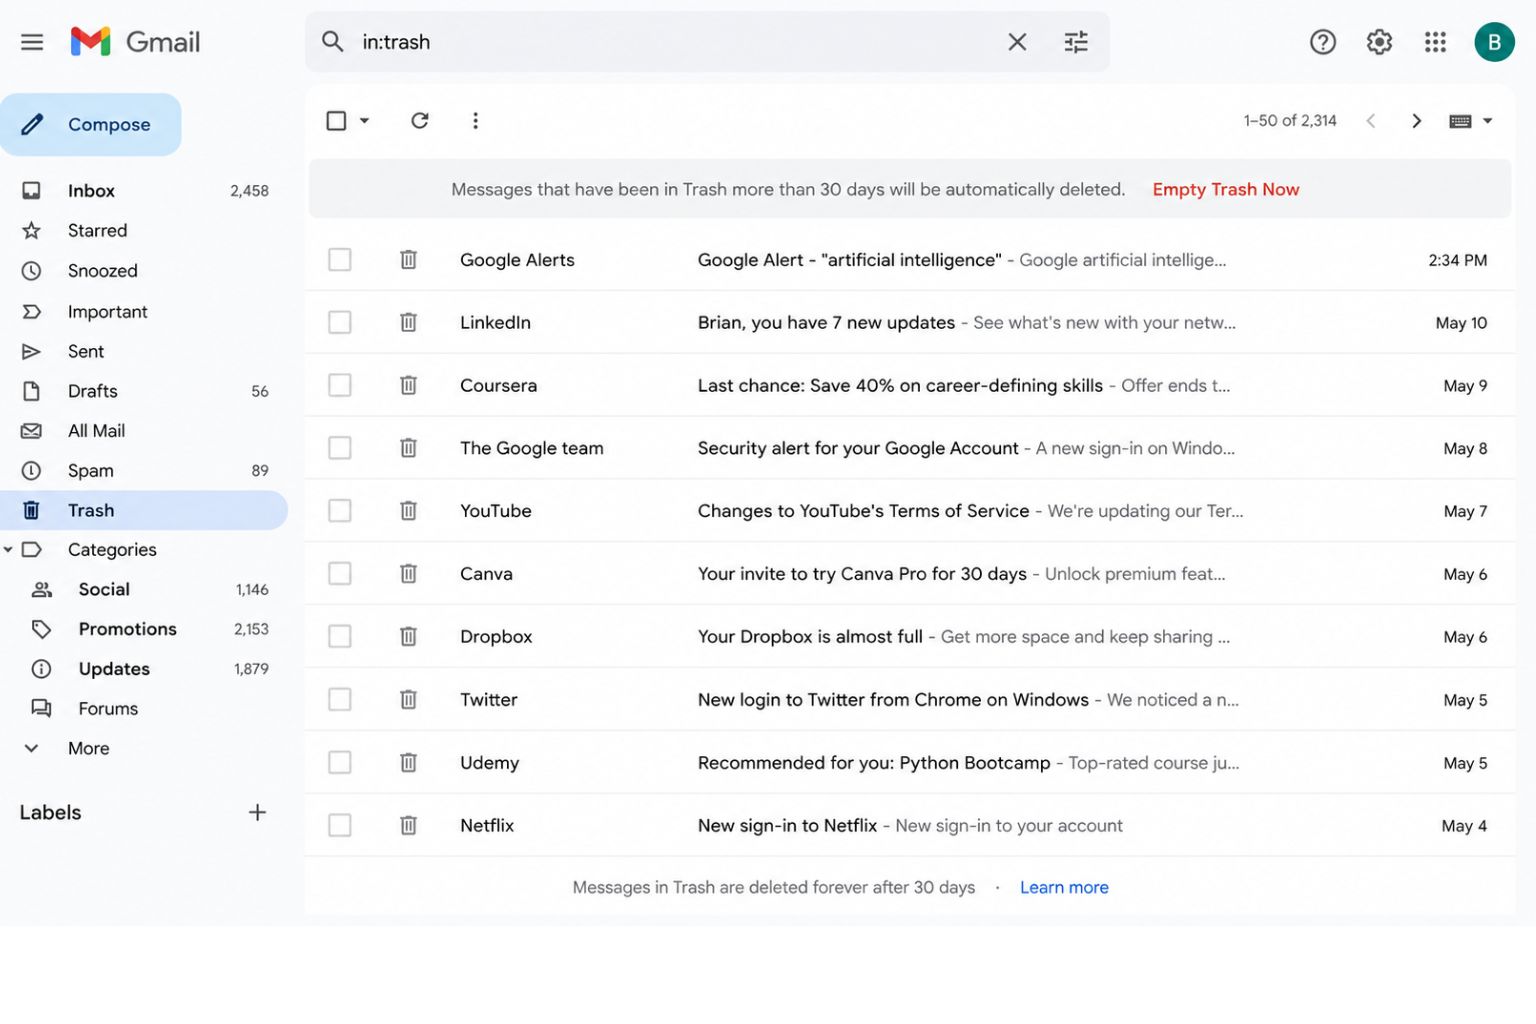Click the trash icon on the Dropbox row

pyautogui.click(x=408, y=636)
